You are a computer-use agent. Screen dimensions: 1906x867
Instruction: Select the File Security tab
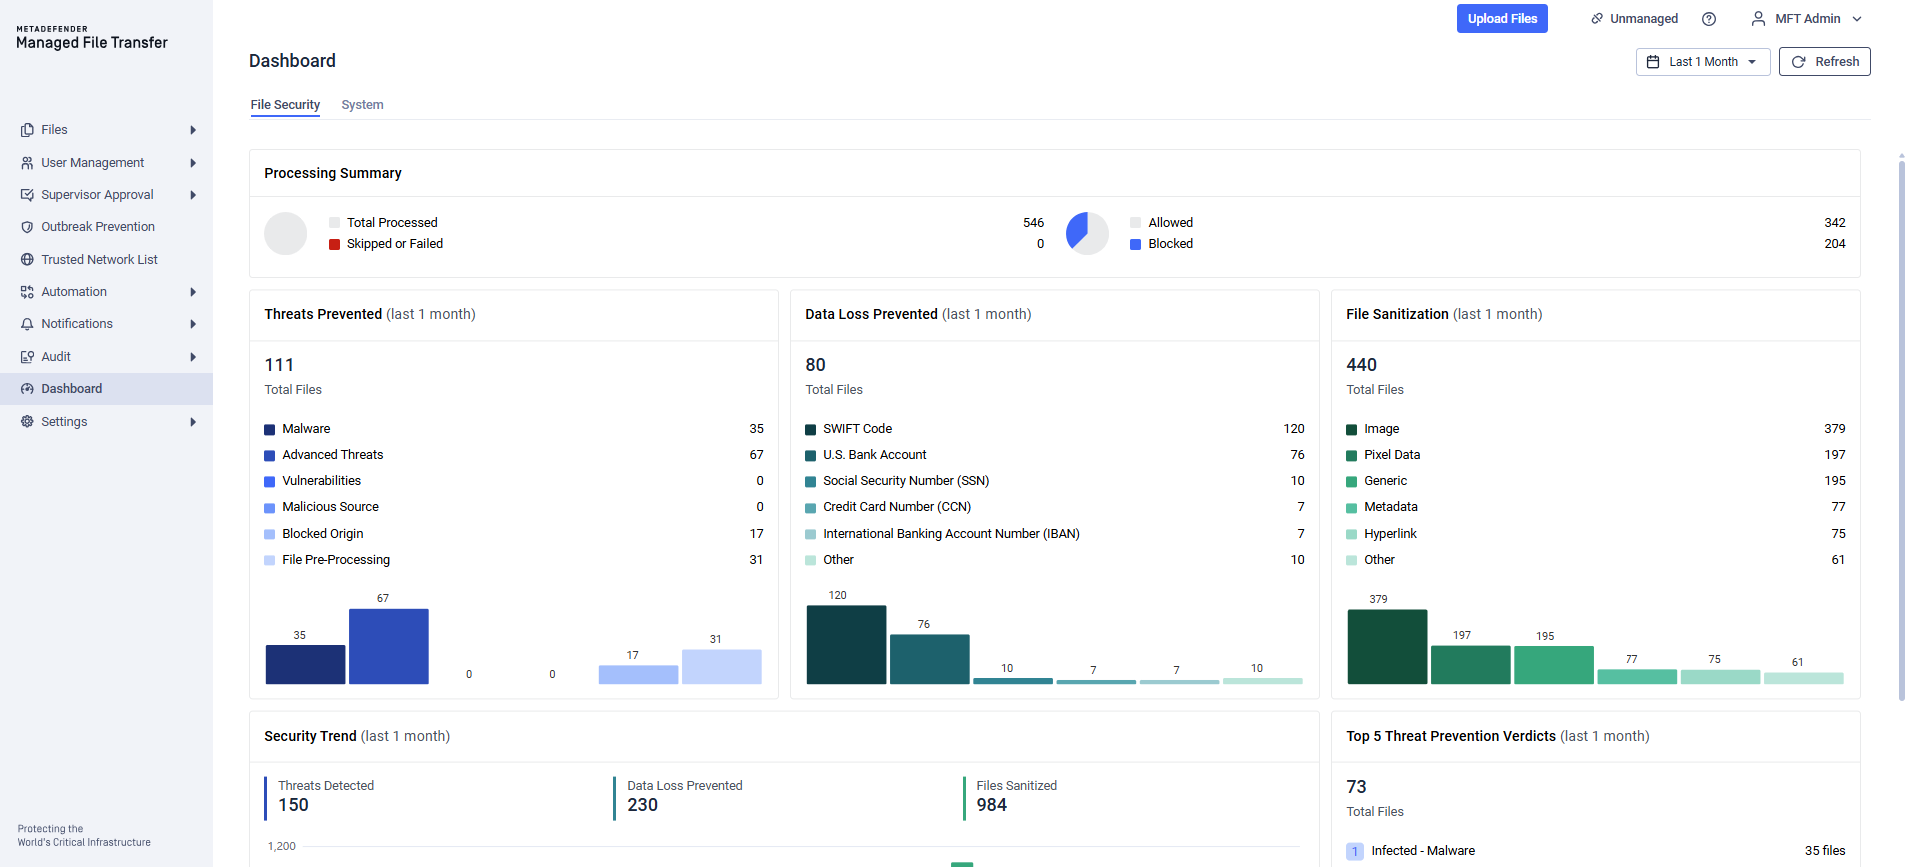tap(285, 105)
